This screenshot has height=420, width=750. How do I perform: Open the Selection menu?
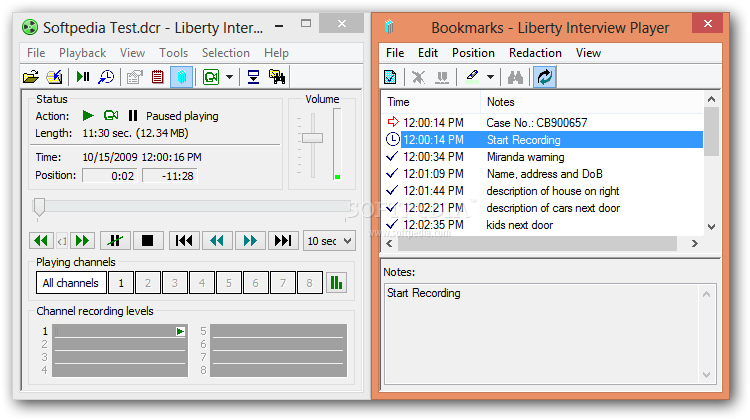pos(226,53)
